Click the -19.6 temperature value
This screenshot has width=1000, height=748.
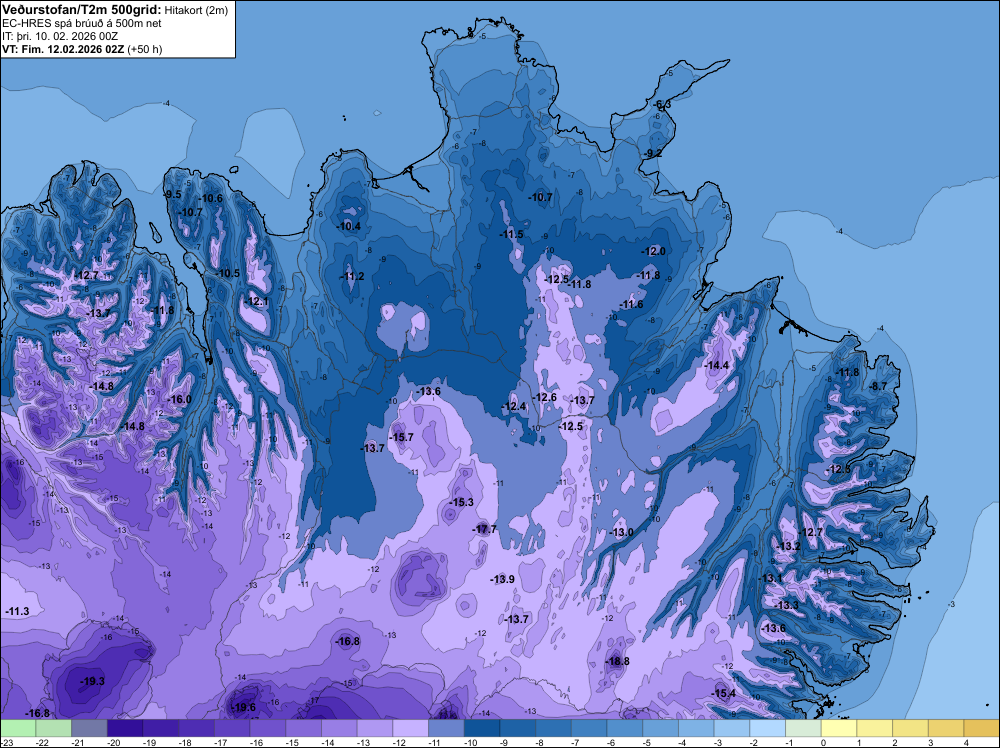tap(244, 707)
